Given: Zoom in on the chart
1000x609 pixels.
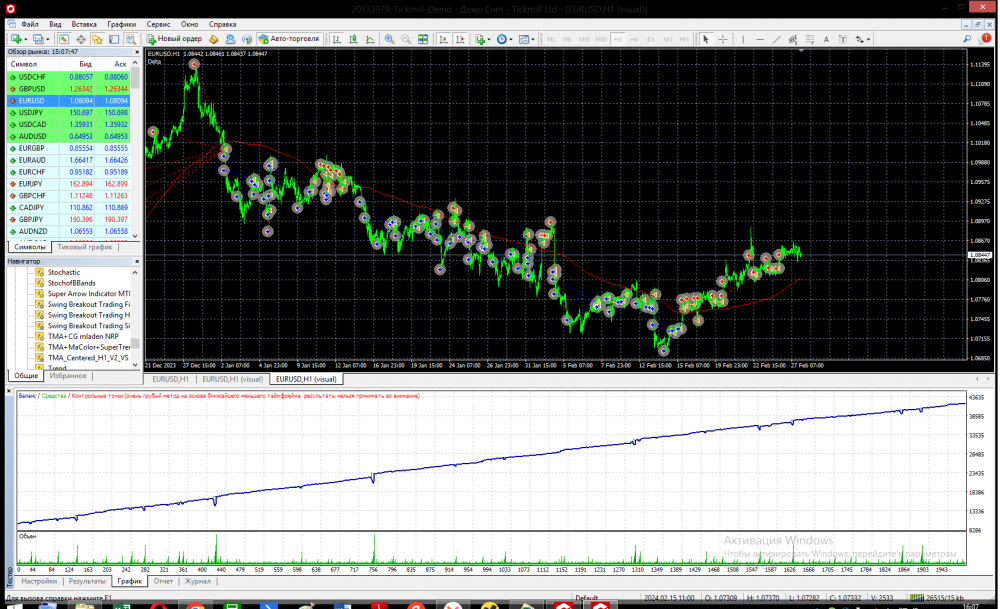Looking at the screenshot, I should point(389,39).
